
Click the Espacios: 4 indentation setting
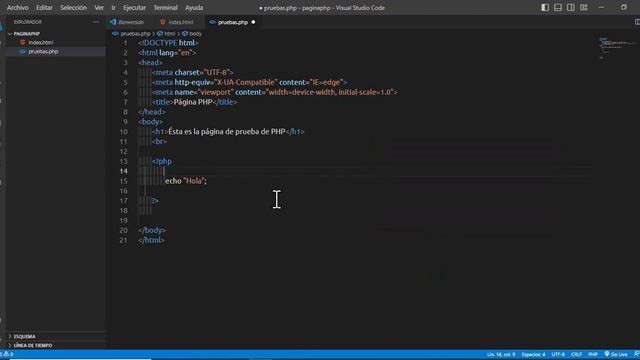(533, 354)
